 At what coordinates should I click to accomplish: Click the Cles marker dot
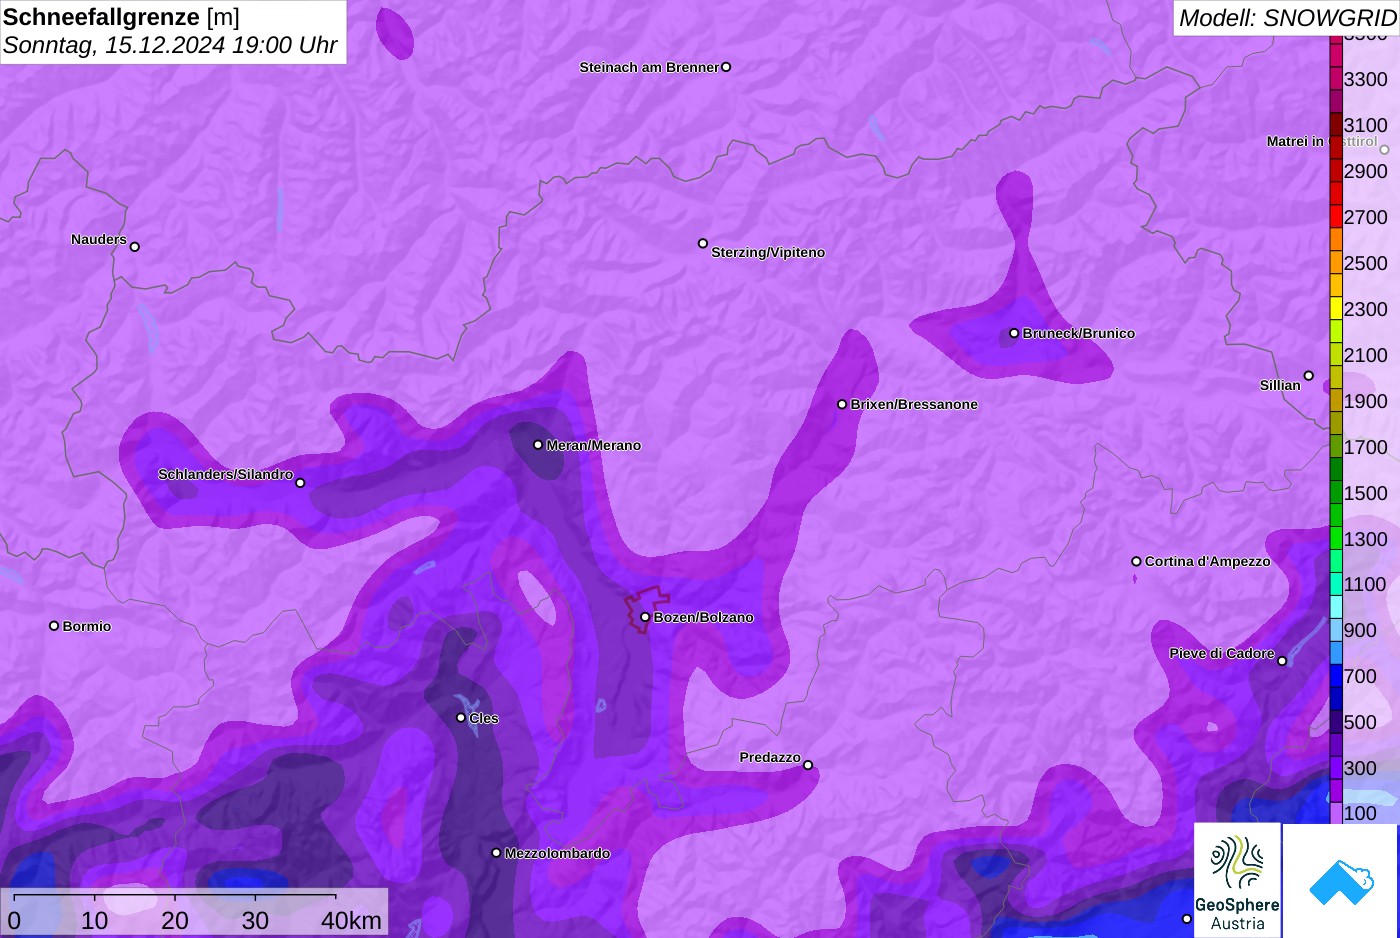coord(461,717)
